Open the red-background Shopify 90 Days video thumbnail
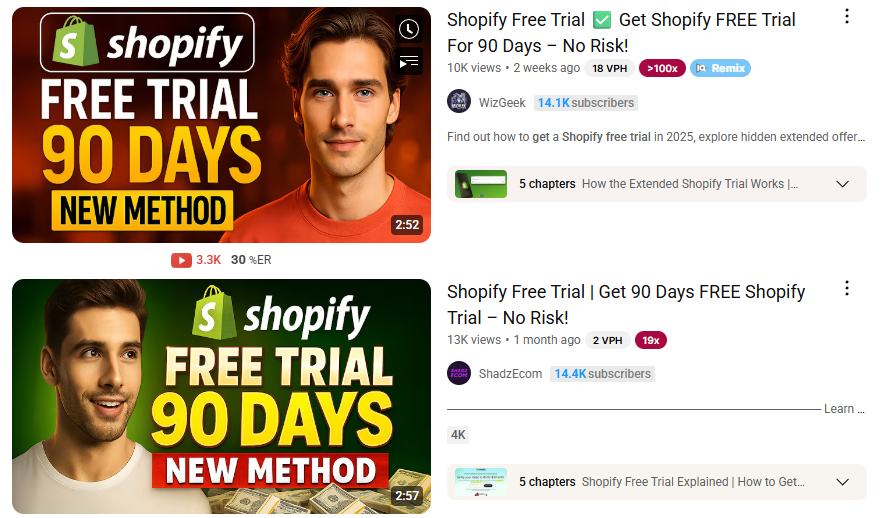 (222, 125)
